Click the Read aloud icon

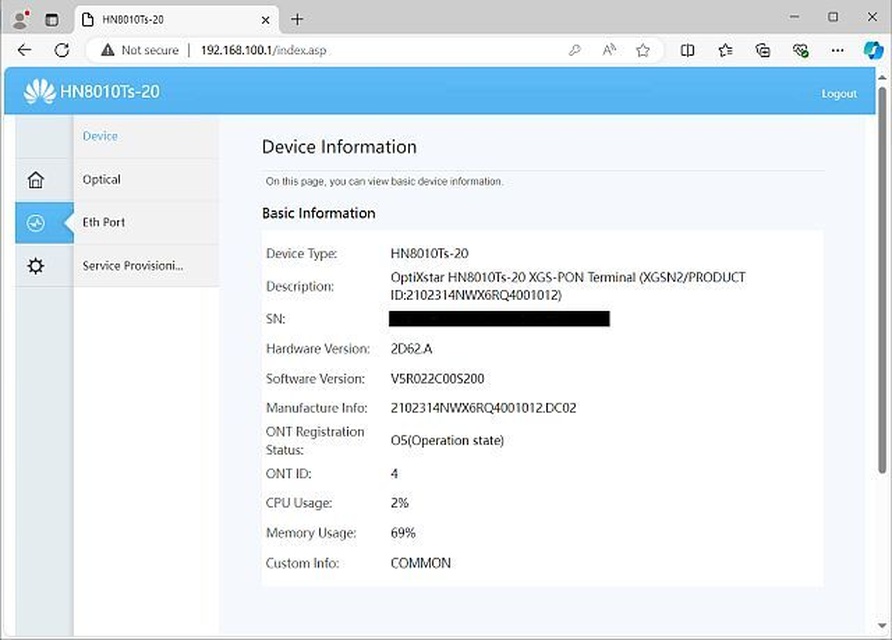[609, 50]
